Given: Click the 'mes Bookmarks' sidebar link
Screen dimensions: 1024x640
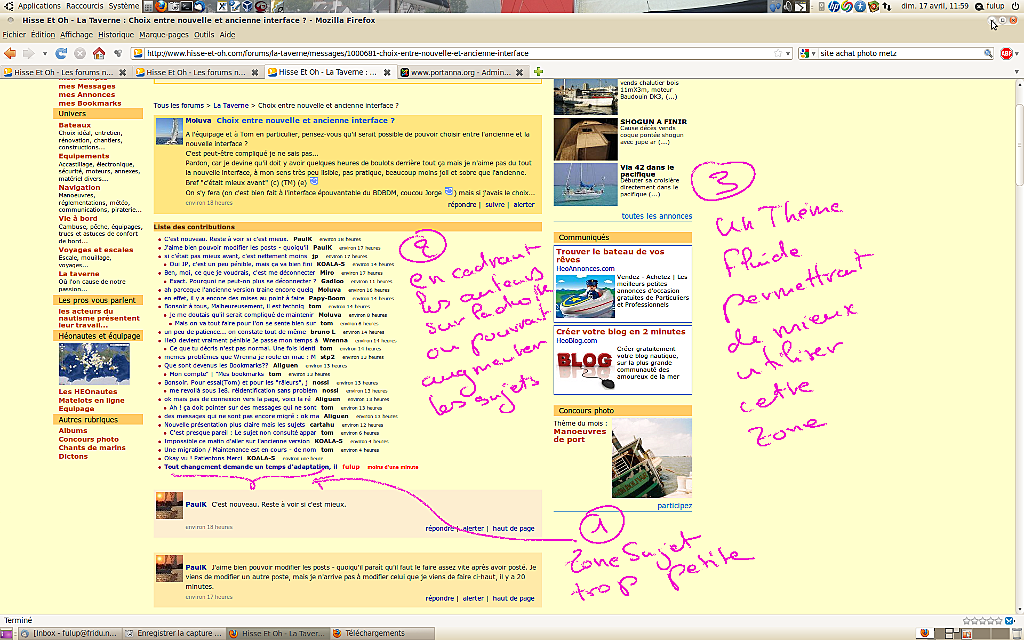Looking at the screenshot, I should (x=89, y=103).
